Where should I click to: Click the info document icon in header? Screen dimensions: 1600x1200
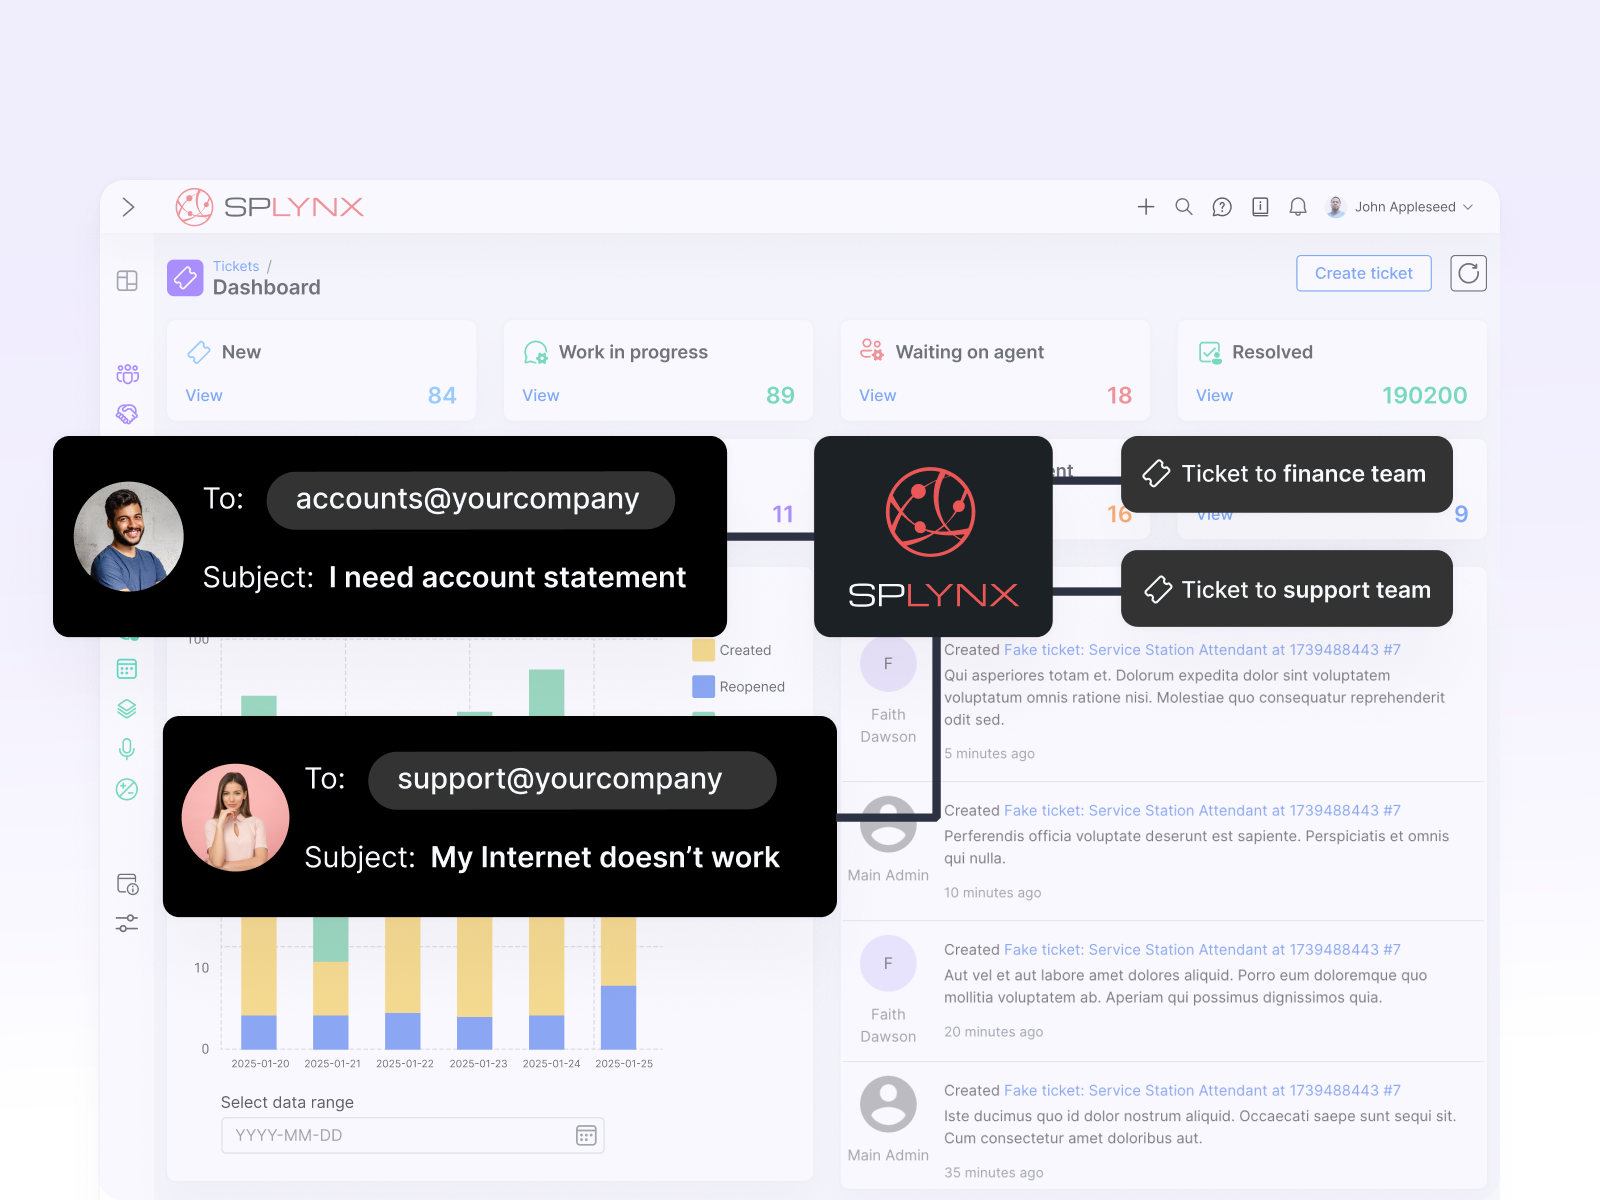pyautogui.click(x=1260, y=207)
